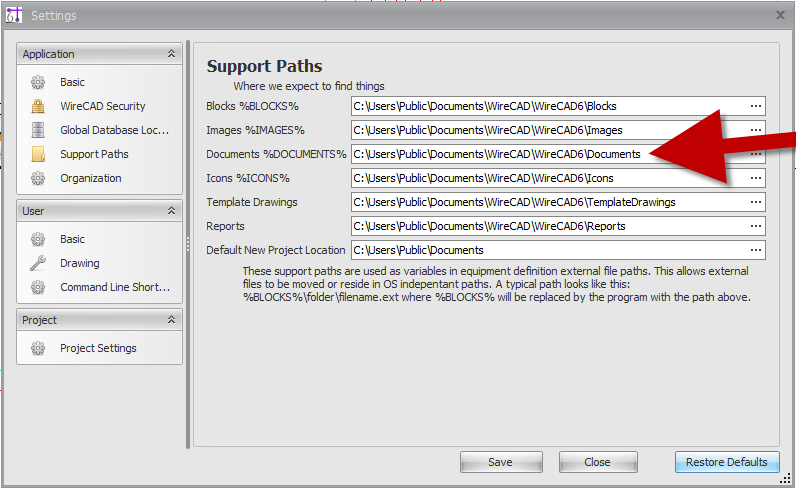This screenshot has width=796, height=488.
Task: Browse for Default New Project Location
Action: tap(755, 250)
